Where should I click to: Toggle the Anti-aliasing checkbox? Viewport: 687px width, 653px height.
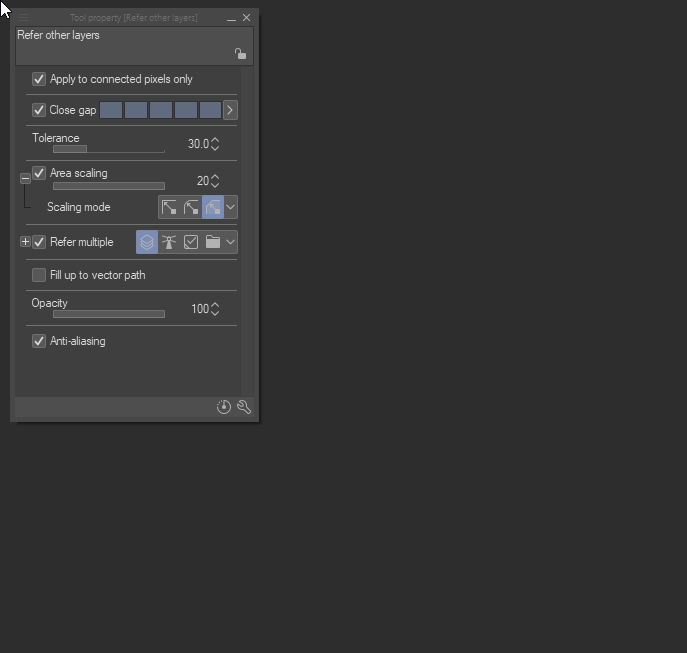pos(39,341)
